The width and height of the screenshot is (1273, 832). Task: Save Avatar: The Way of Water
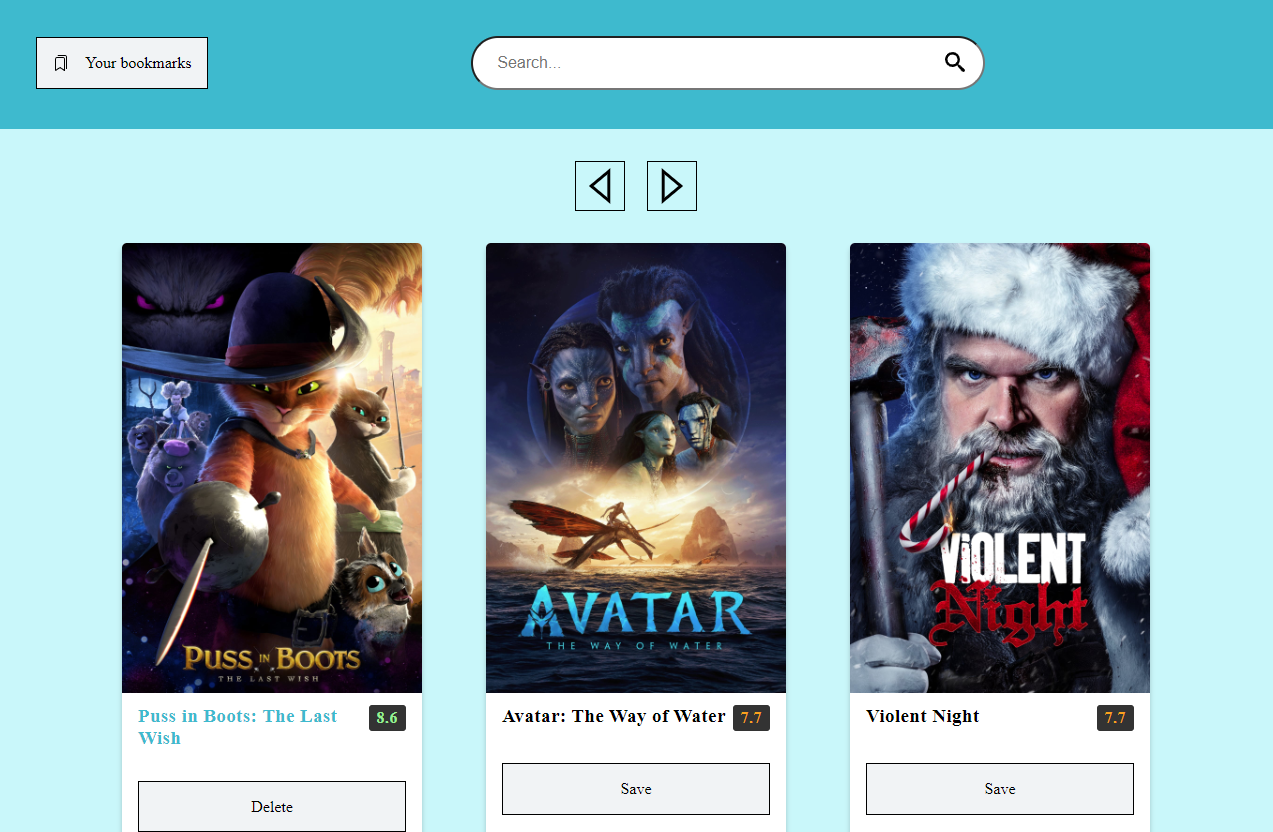point(636,789)
